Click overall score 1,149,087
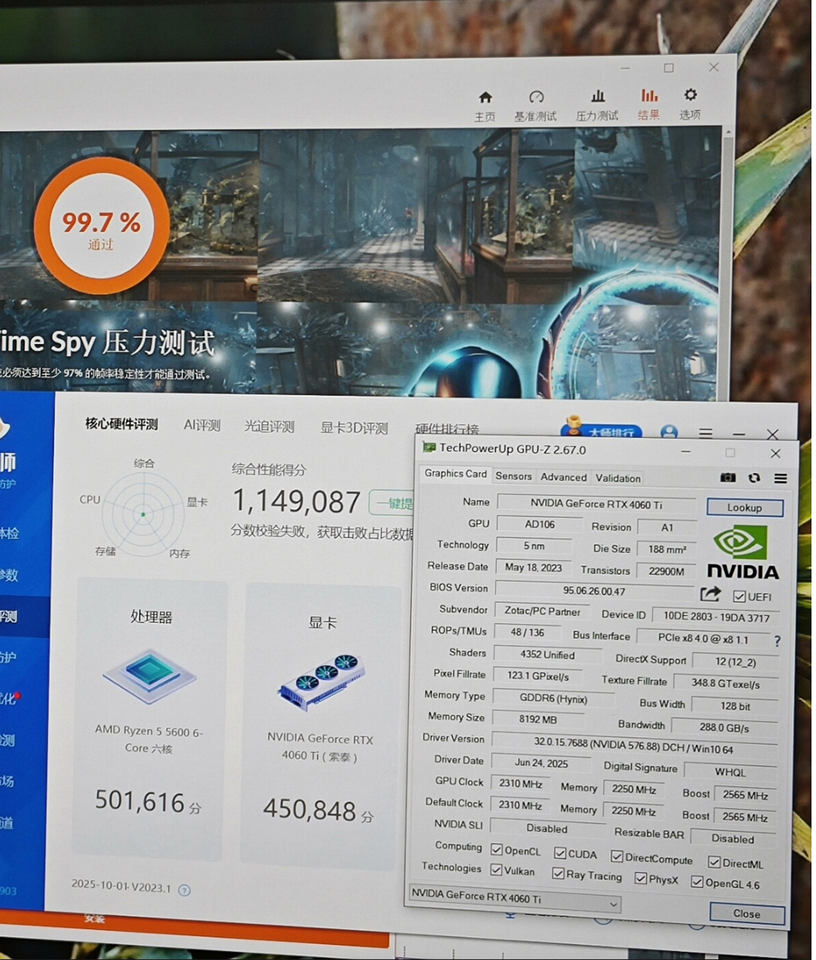This screenshot has height=960, width=816. 296,502
